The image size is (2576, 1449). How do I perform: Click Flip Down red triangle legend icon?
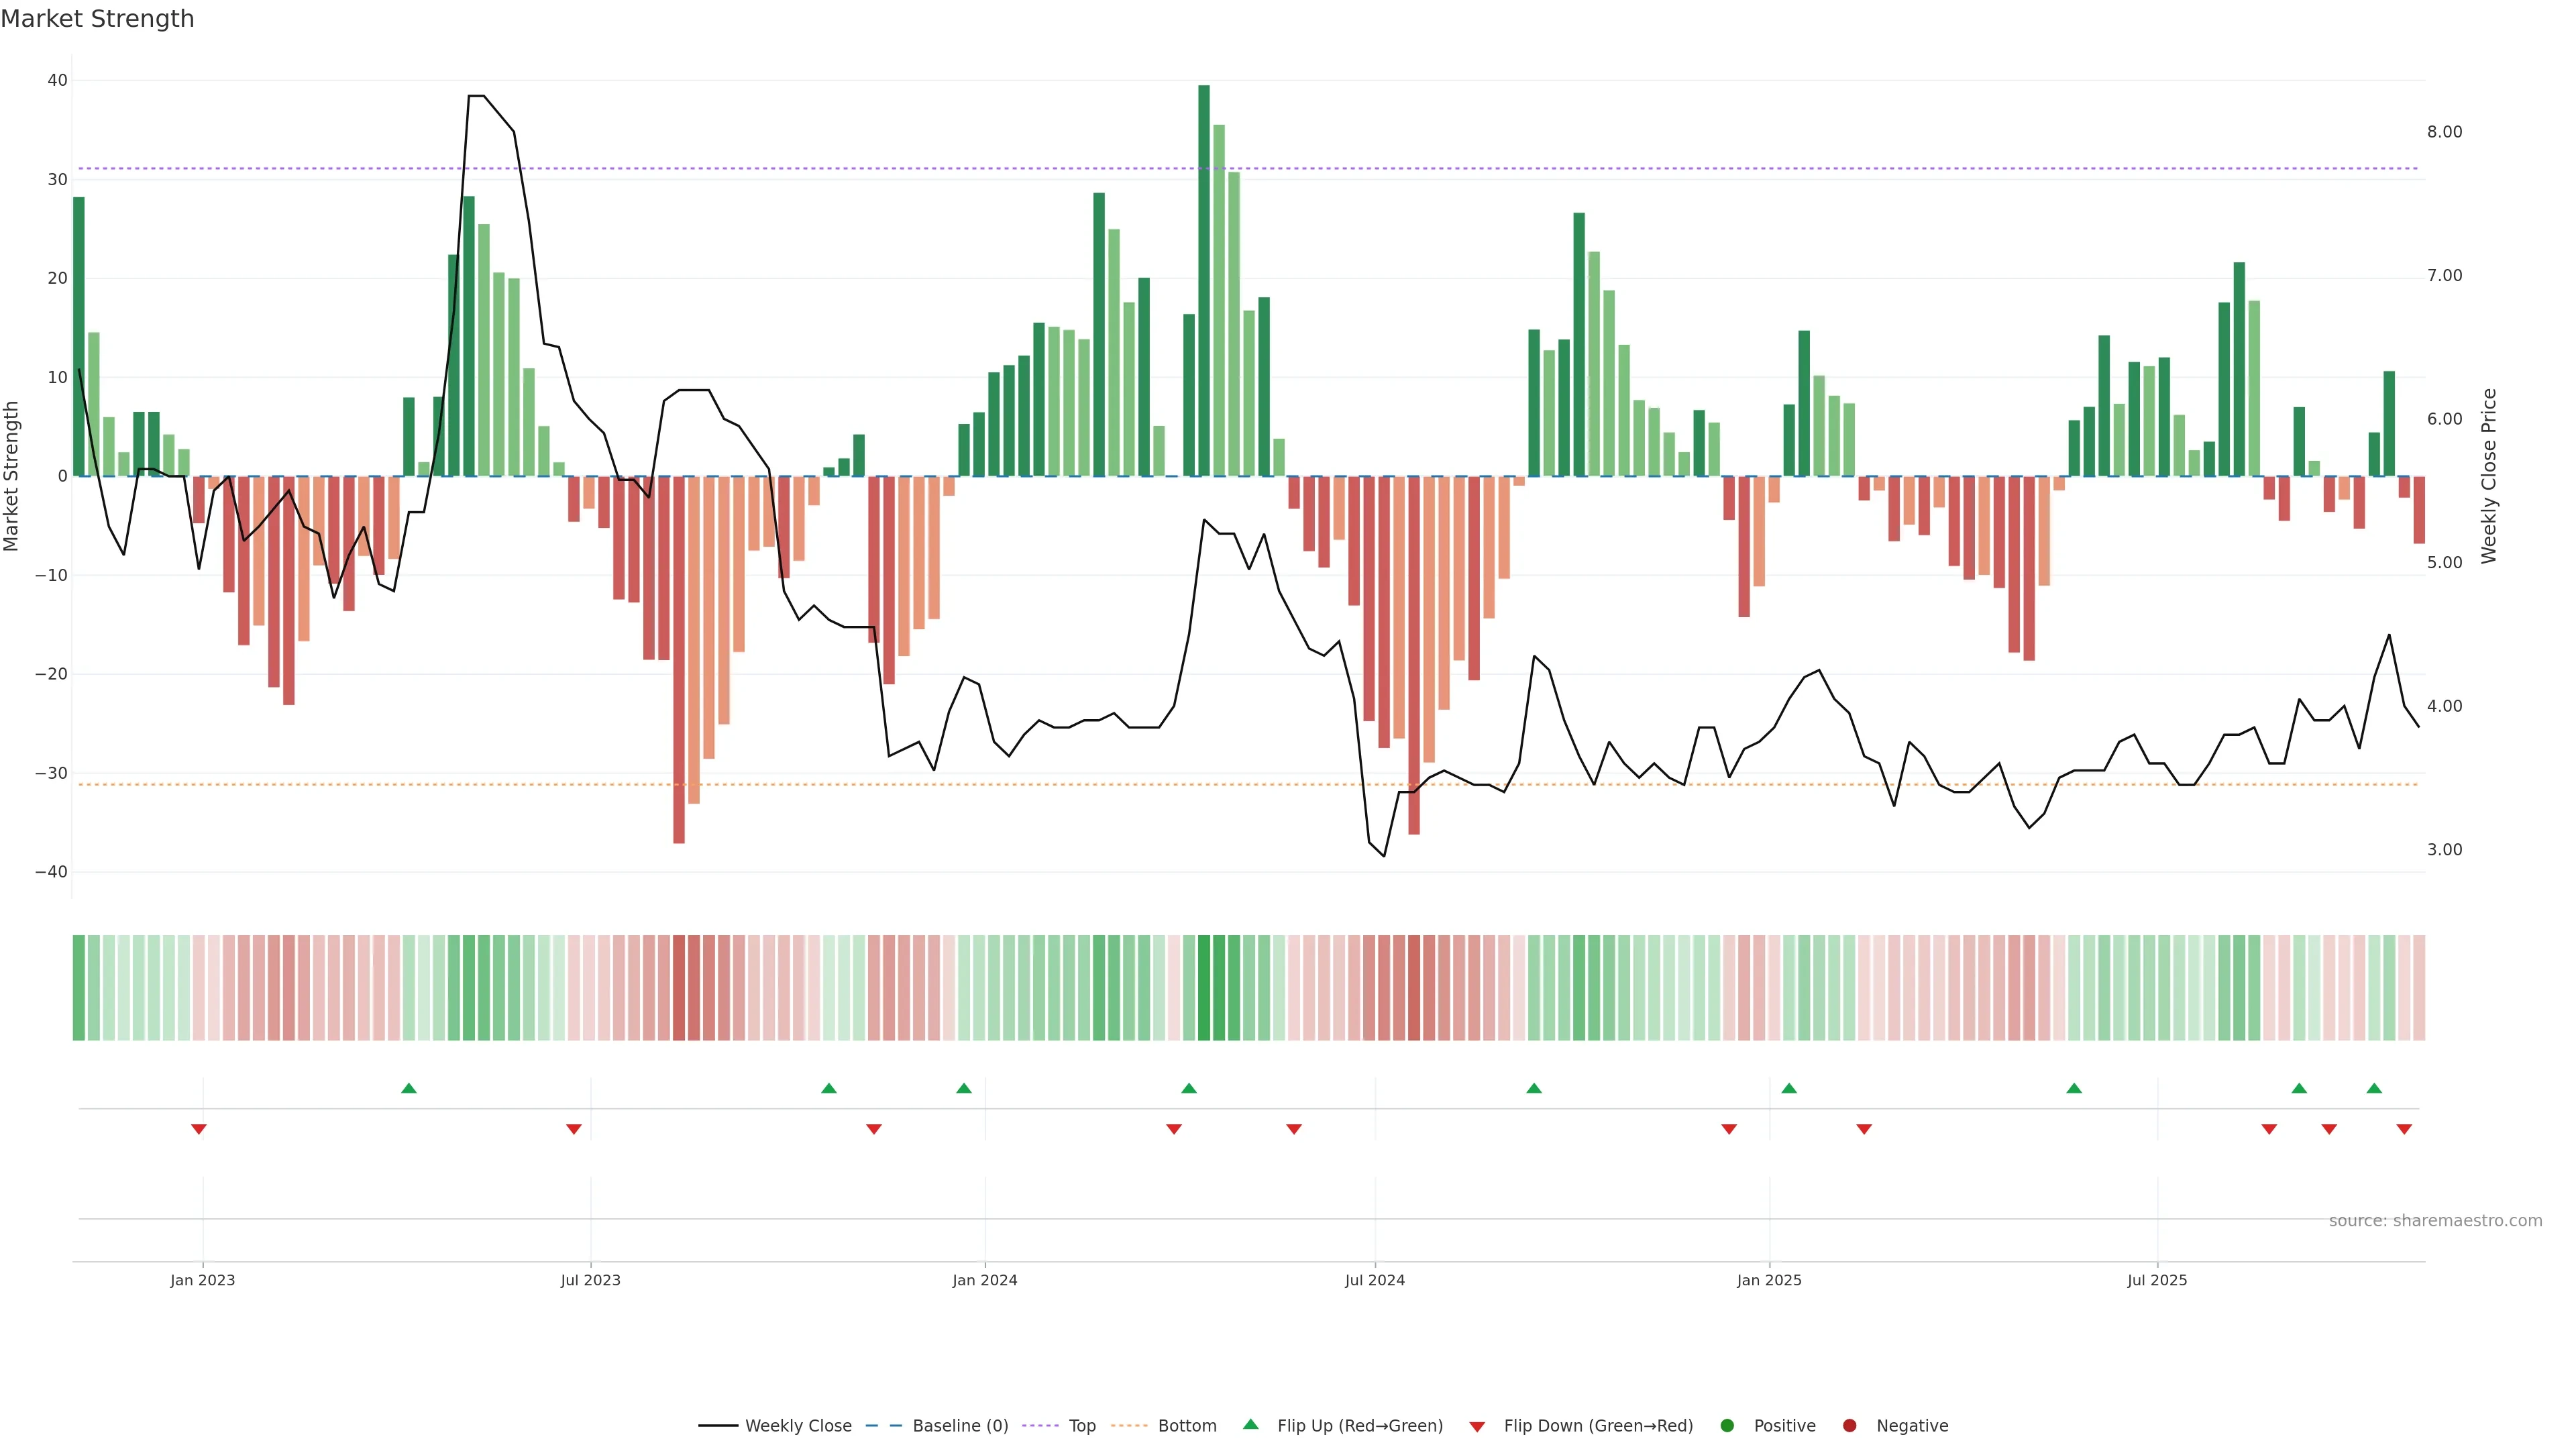1477,1427
